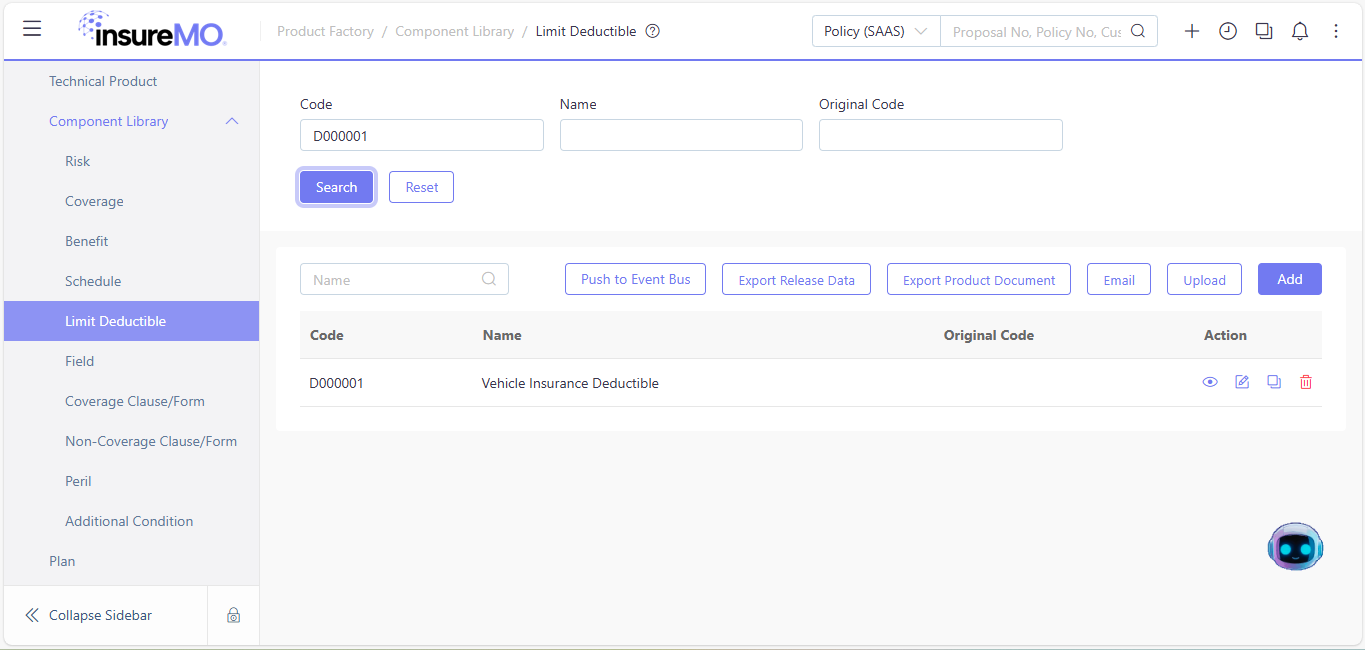Open the vertical three-dot more menu

[1336, 31]
